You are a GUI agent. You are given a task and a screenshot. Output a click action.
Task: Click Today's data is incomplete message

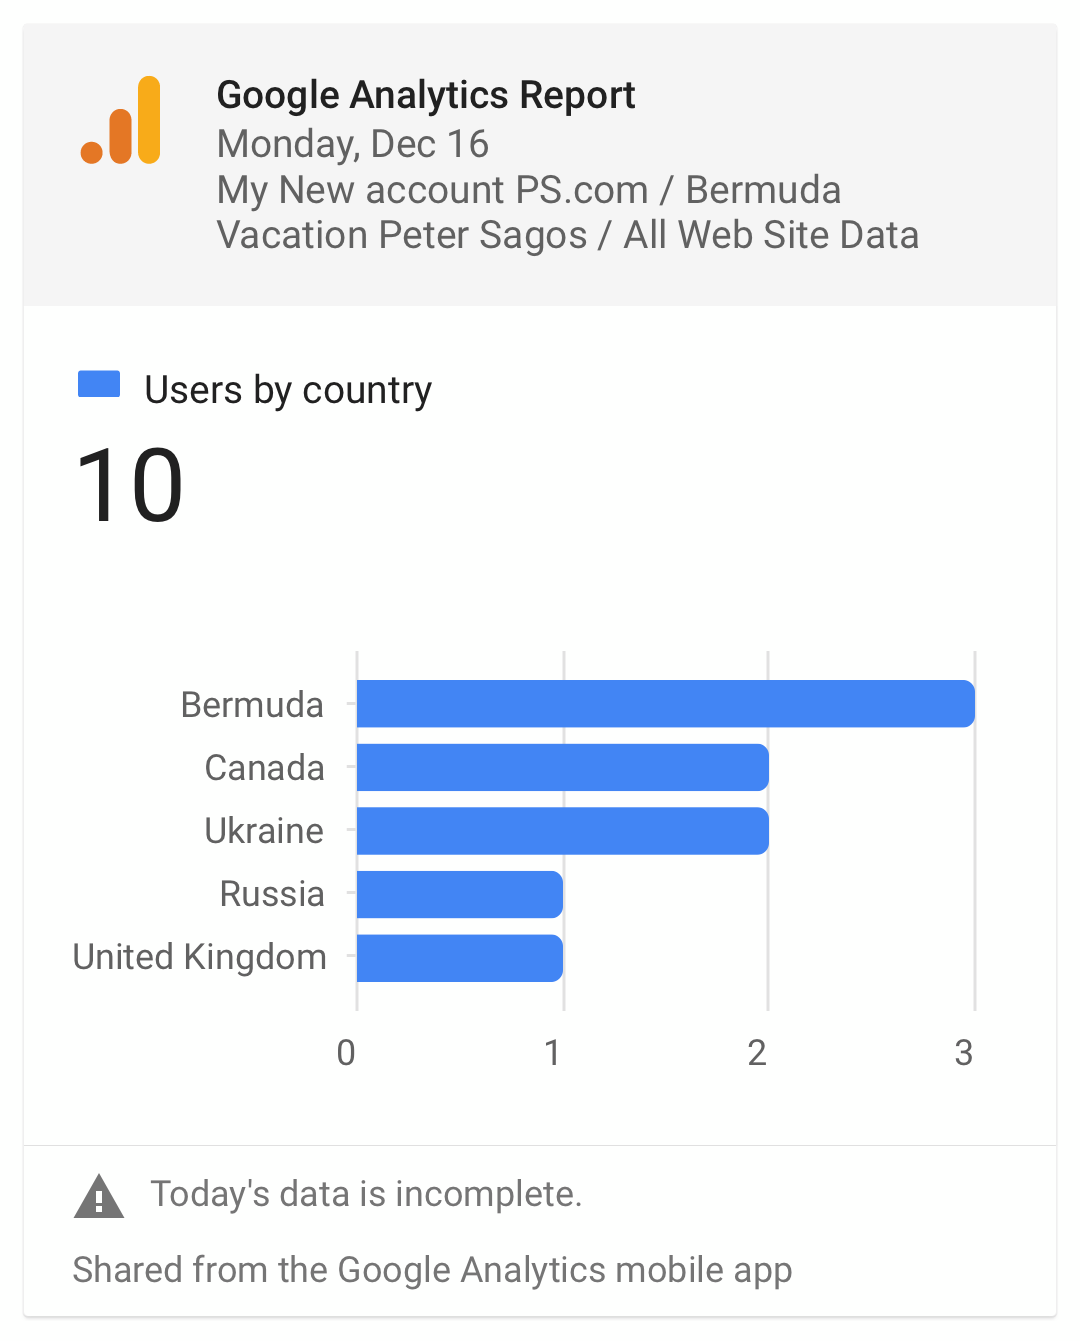coord(366,1194)
